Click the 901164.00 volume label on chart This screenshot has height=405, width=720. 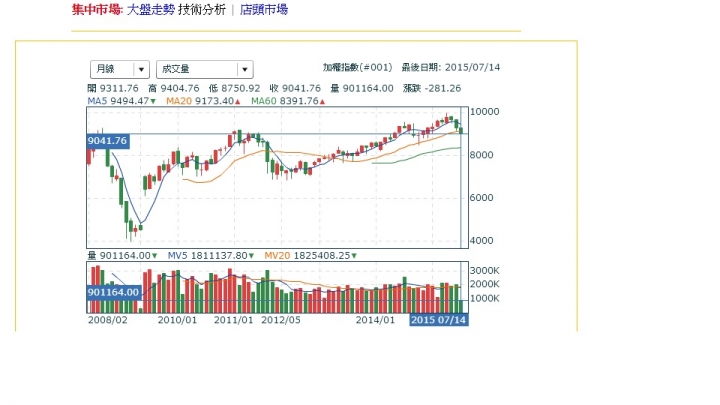pyautogui.click(x=113, y=292)
